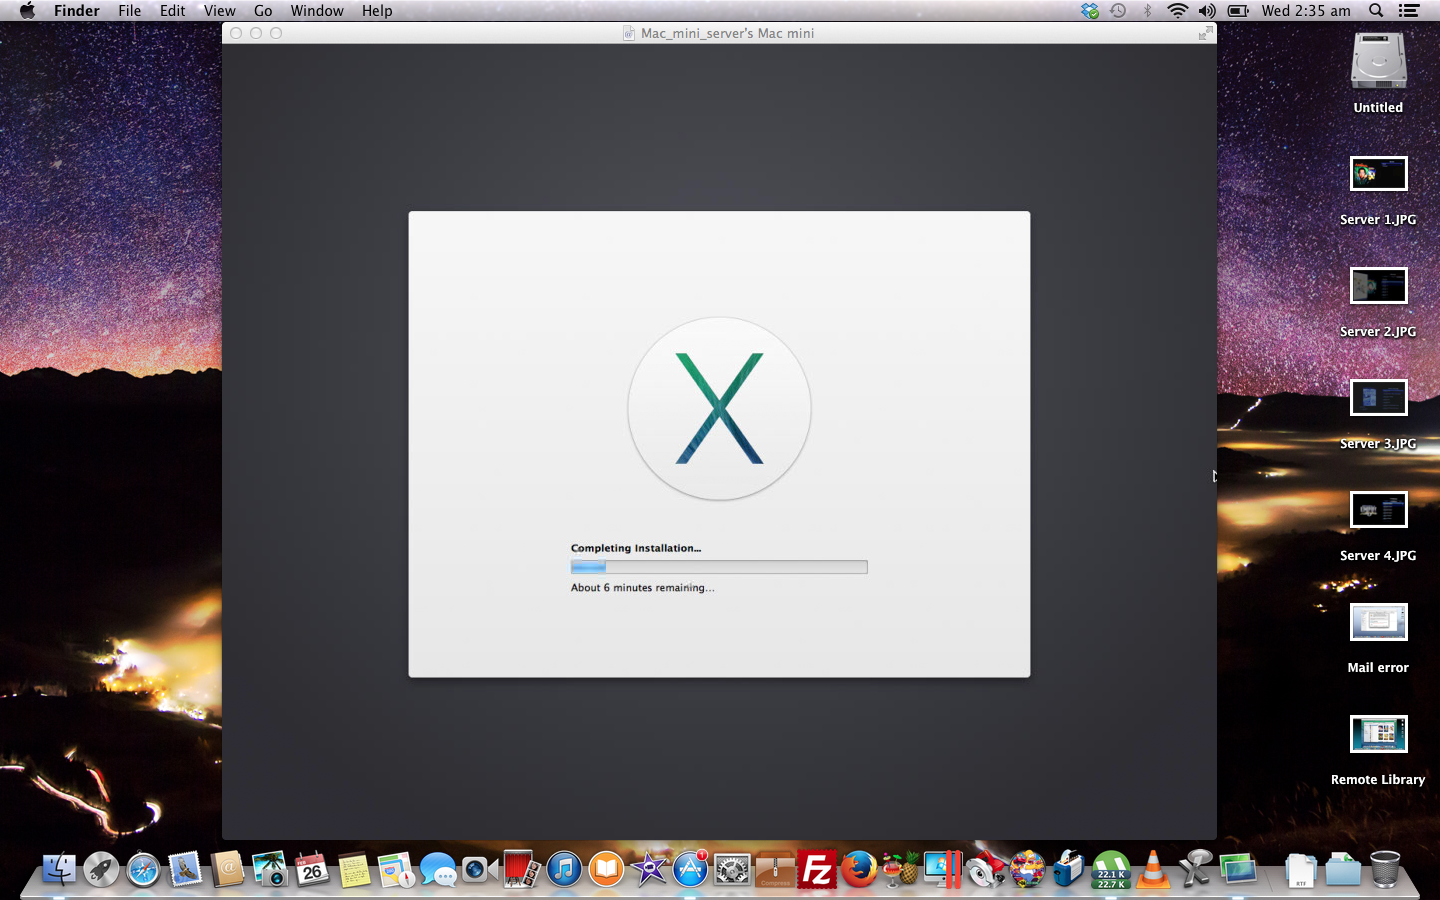Check the battery status icon

pos(1238,11)
